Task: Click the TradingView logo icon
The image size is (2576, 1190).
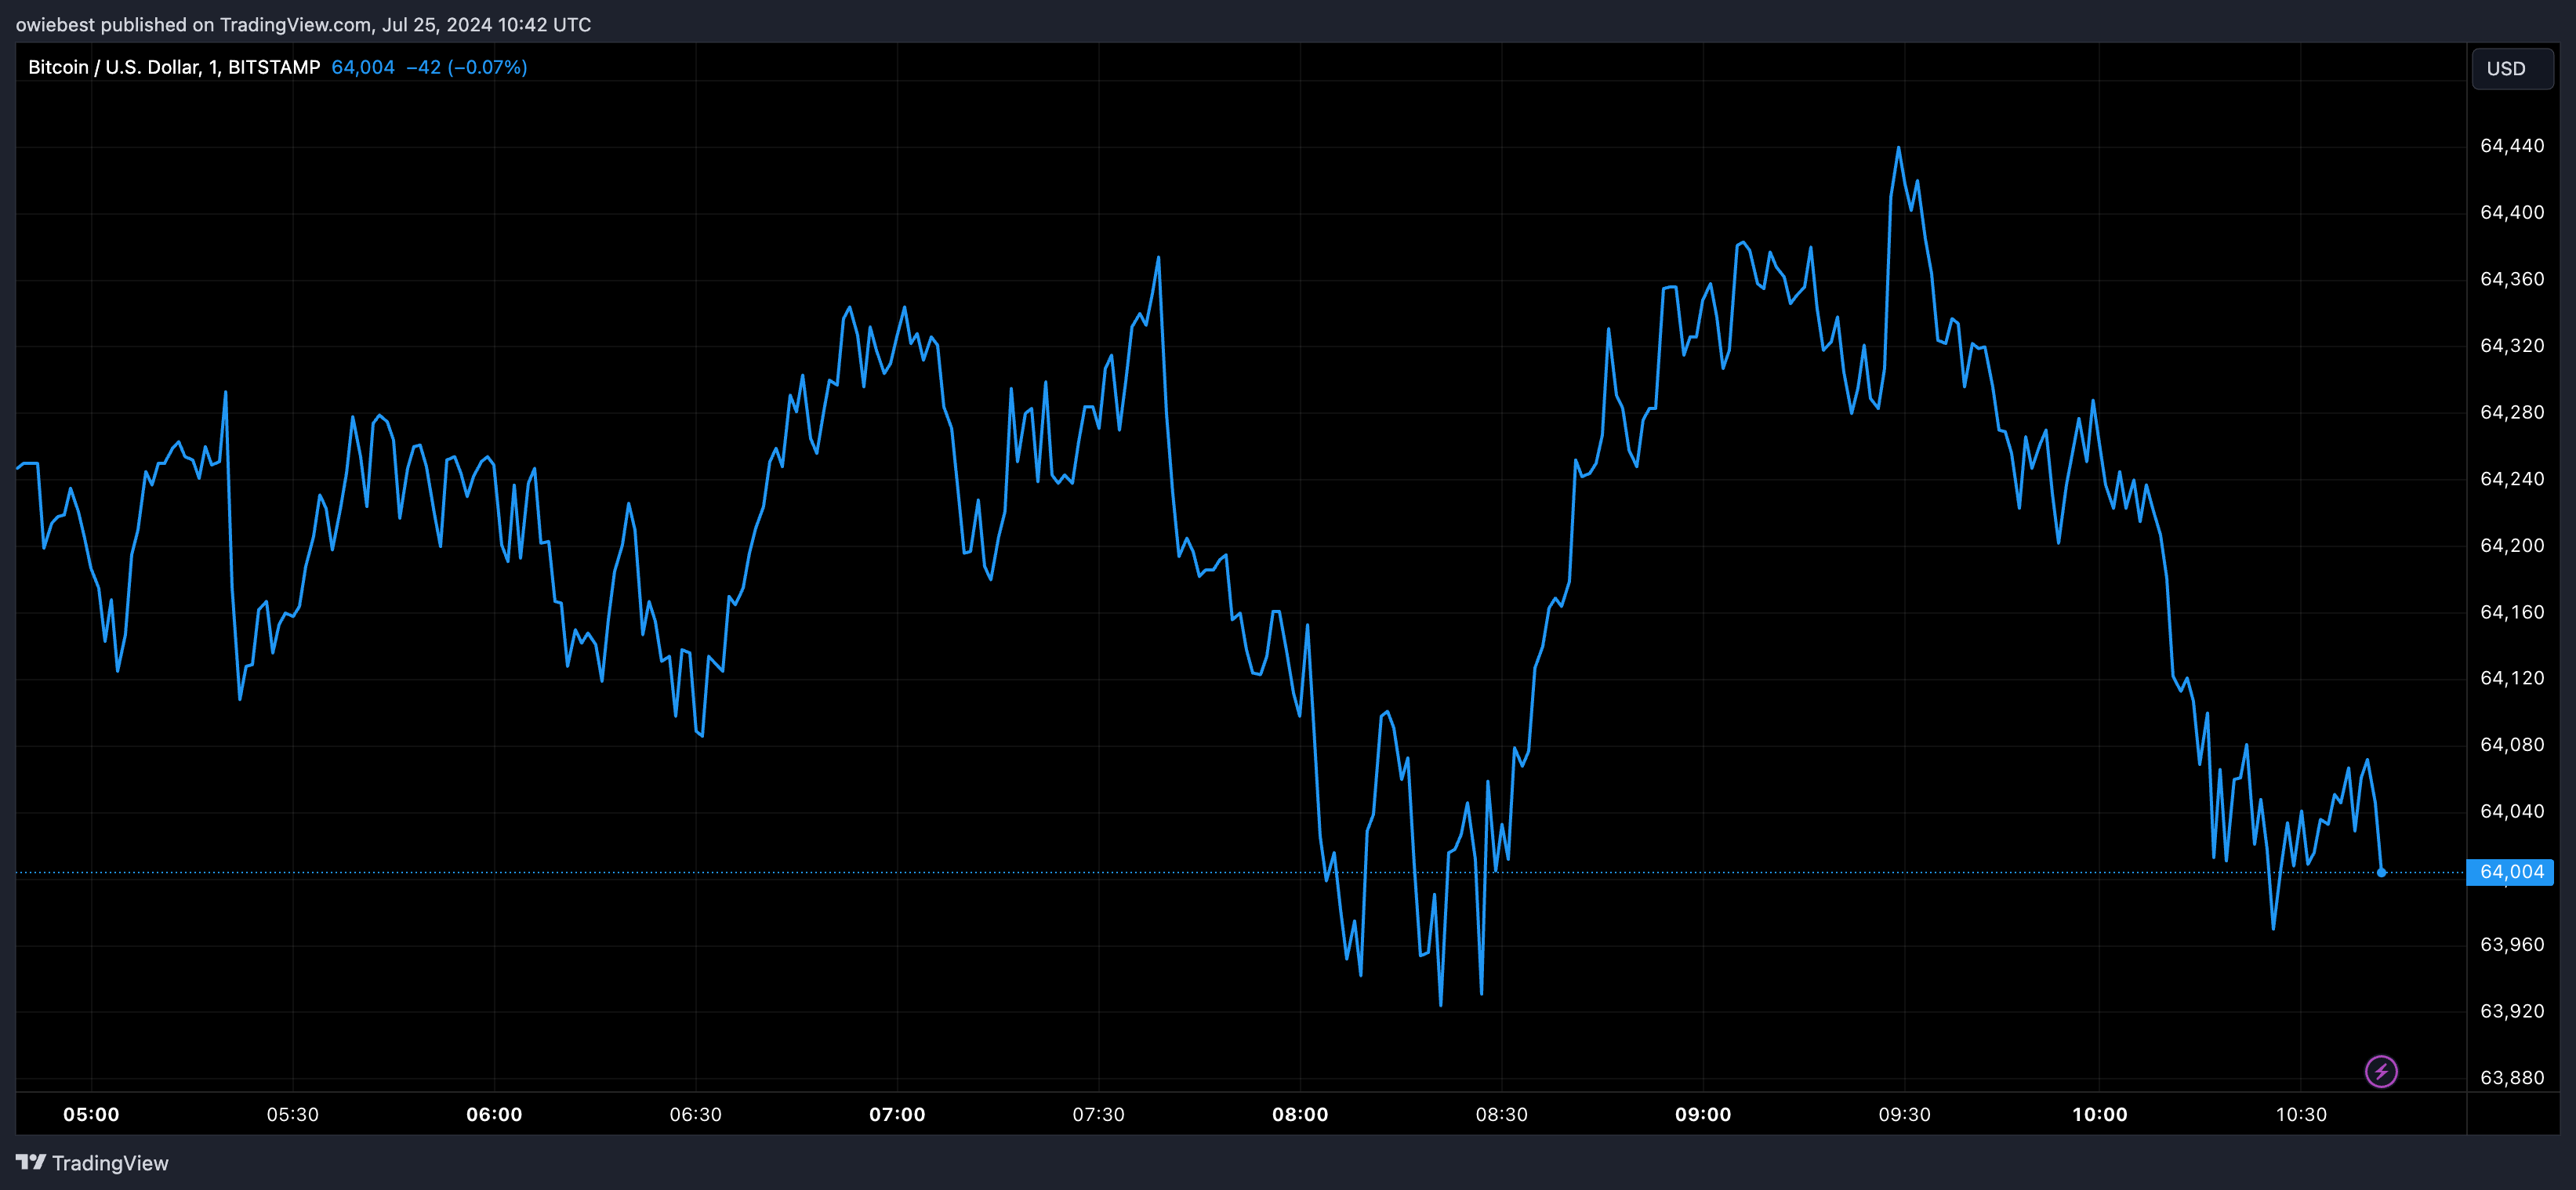Action: click(x=31, y=1162)
